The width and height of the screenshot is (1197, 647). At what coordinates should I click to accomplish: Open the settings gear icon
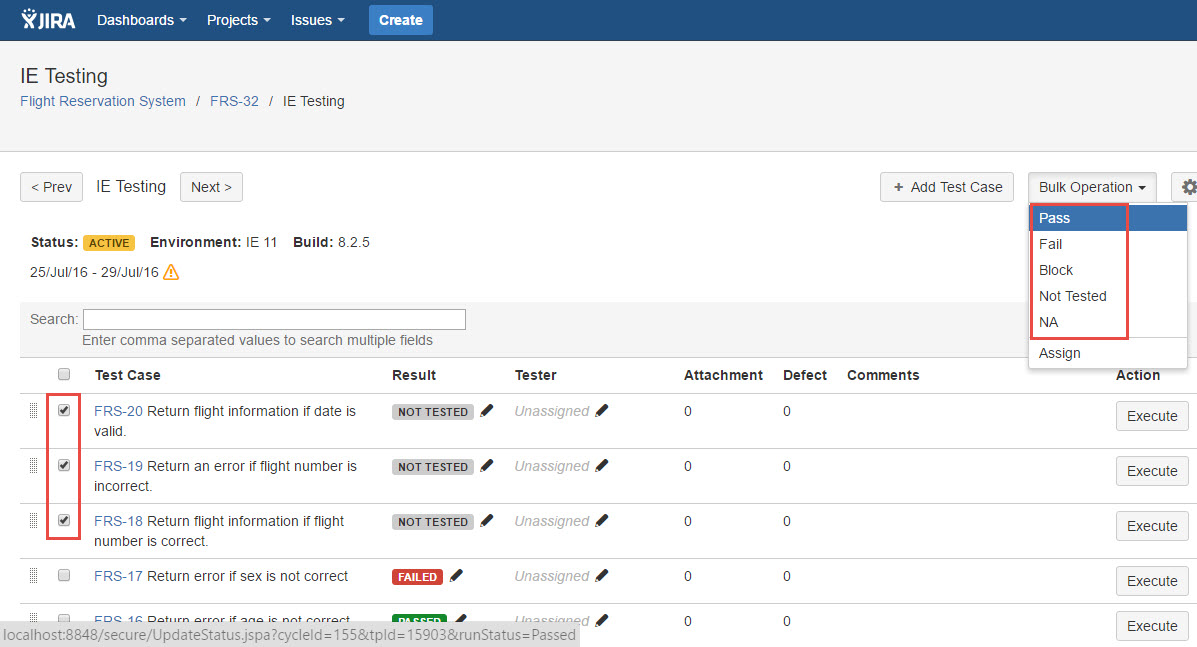click(x=1188, y=187)
